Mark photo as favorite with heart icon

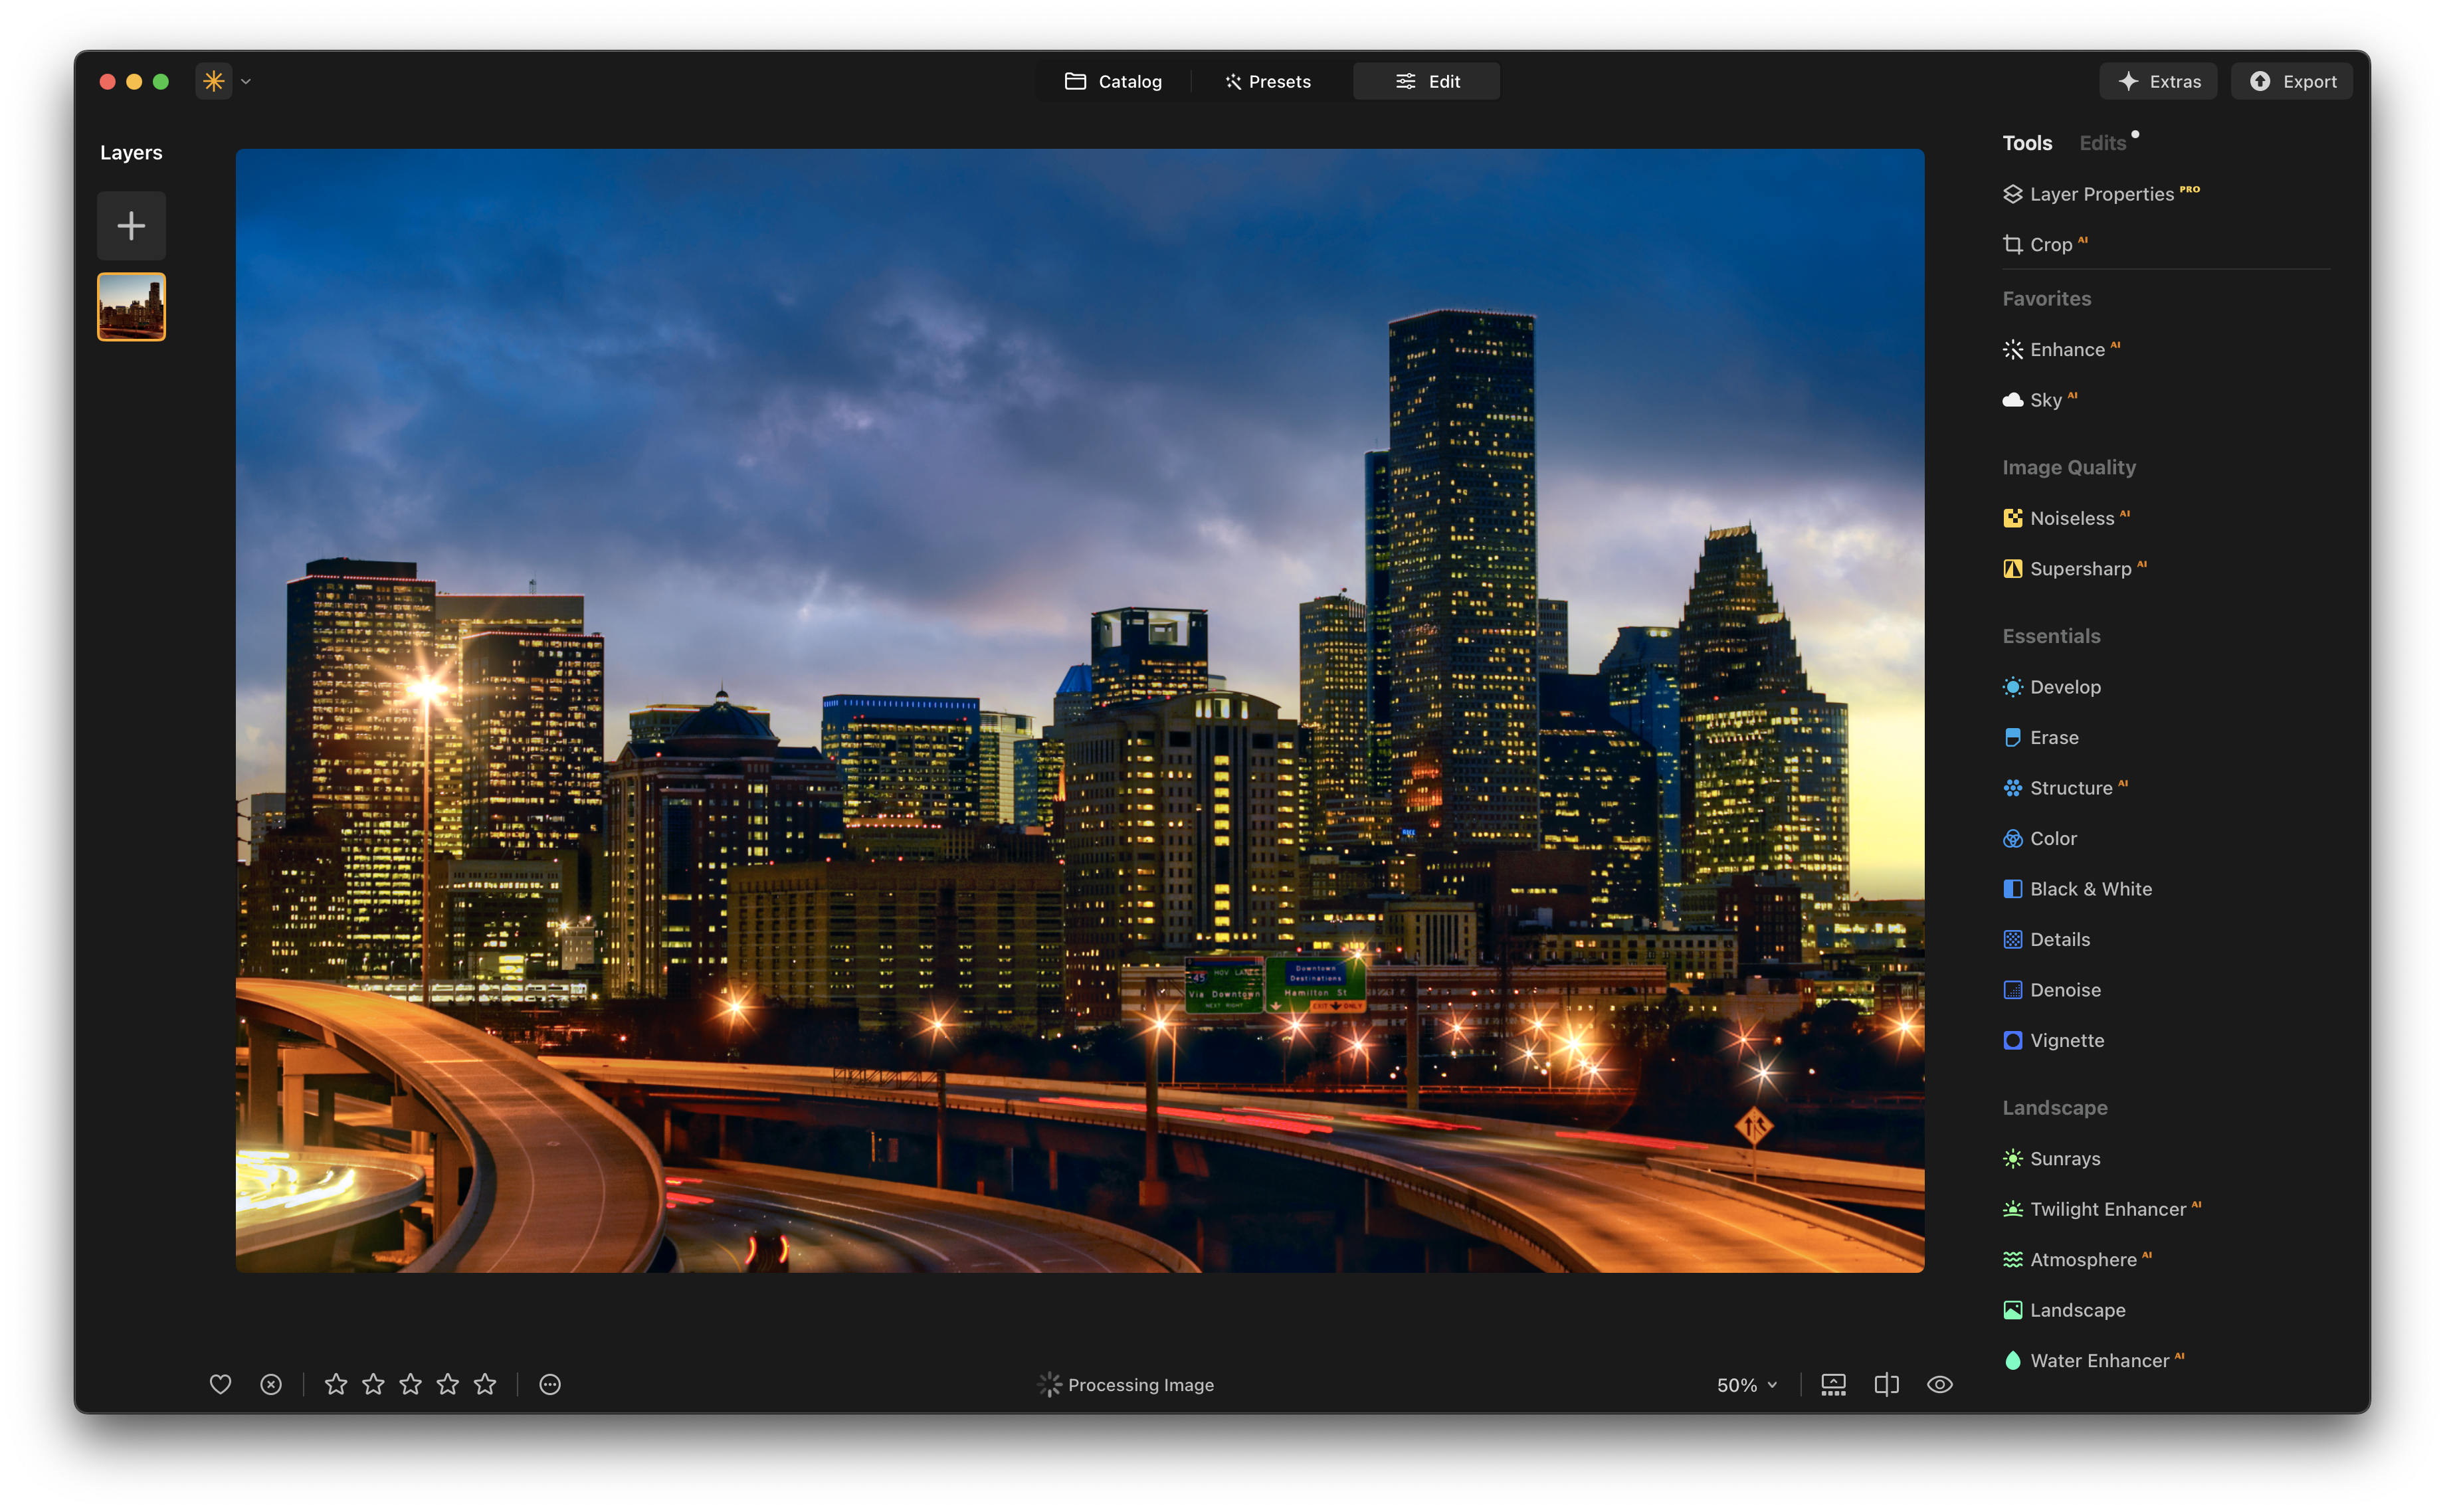click(220, 1384)
